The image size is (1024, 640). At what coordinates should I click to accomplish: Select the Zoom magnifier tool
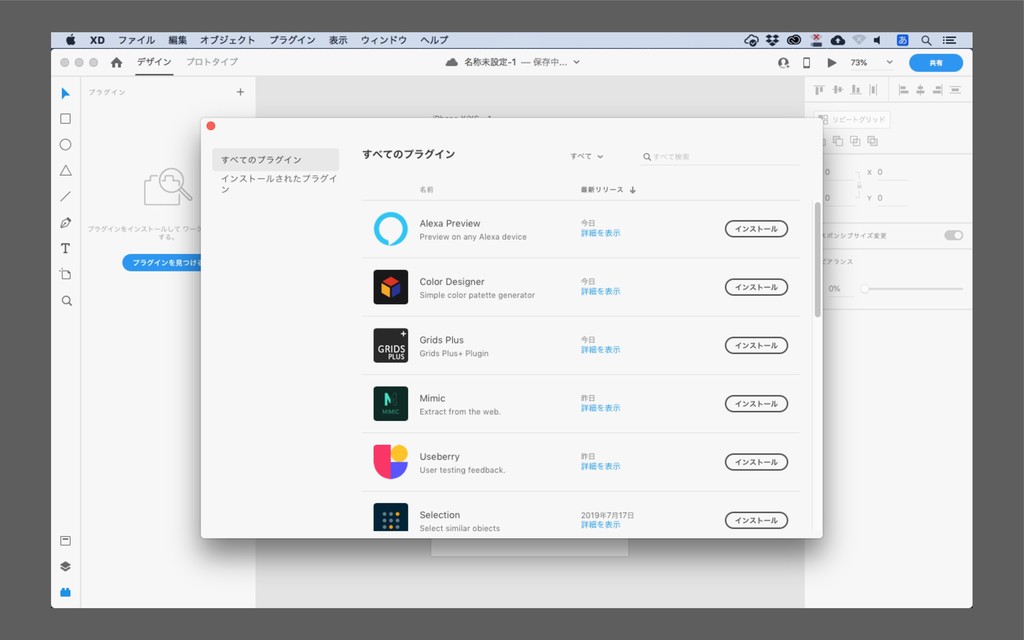pyautogui.click(x=66, y=300)
